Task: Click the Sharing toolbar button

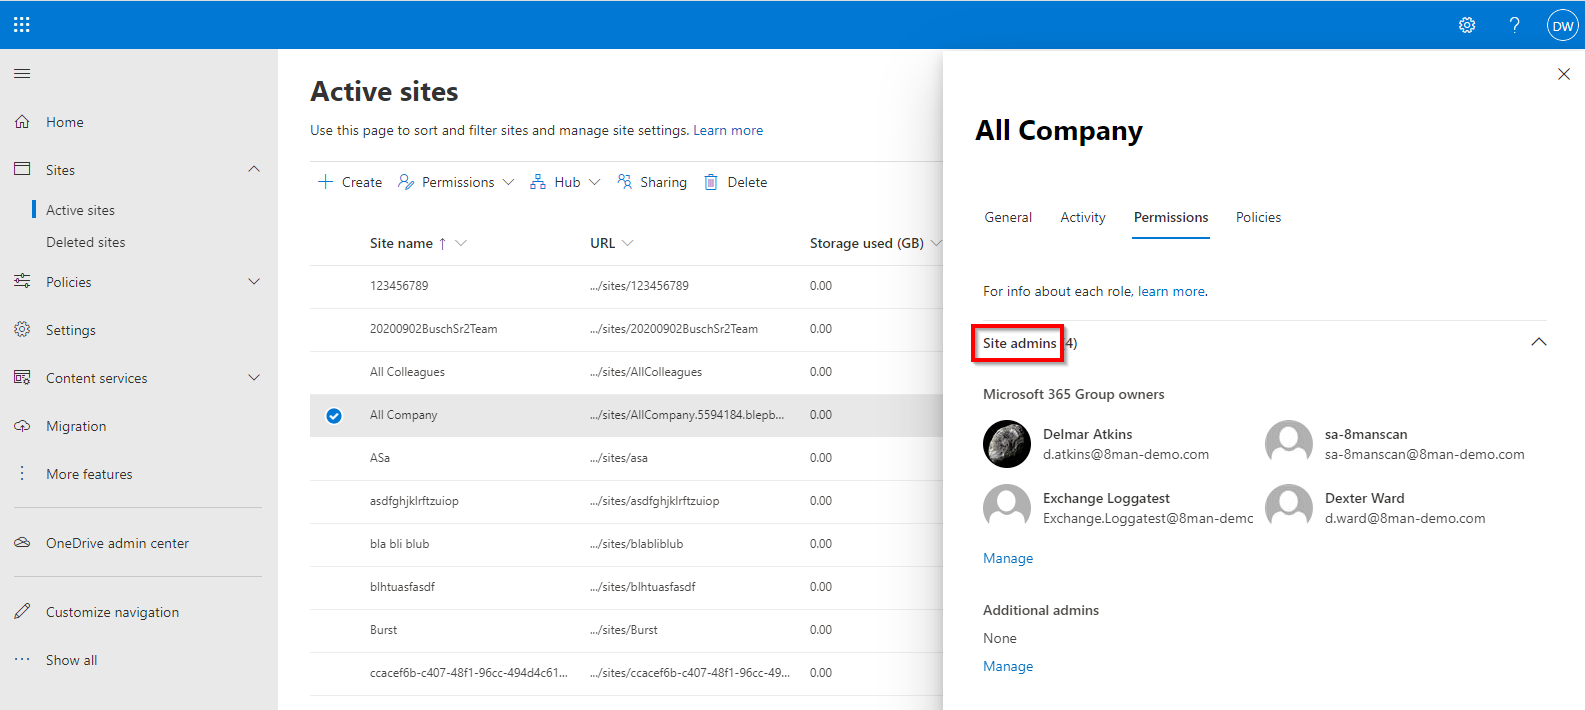Action: [x=652, y=182]
